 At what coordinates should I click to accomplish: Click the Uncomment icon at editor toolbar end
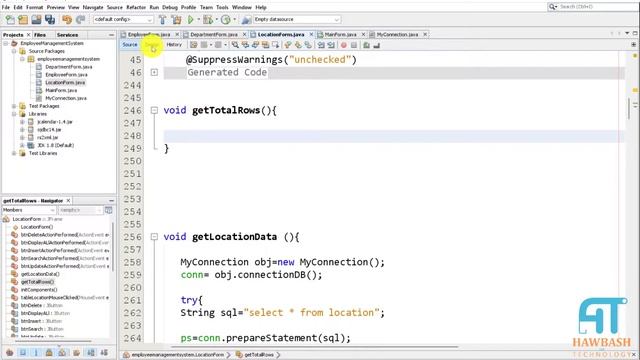[377, 45]
